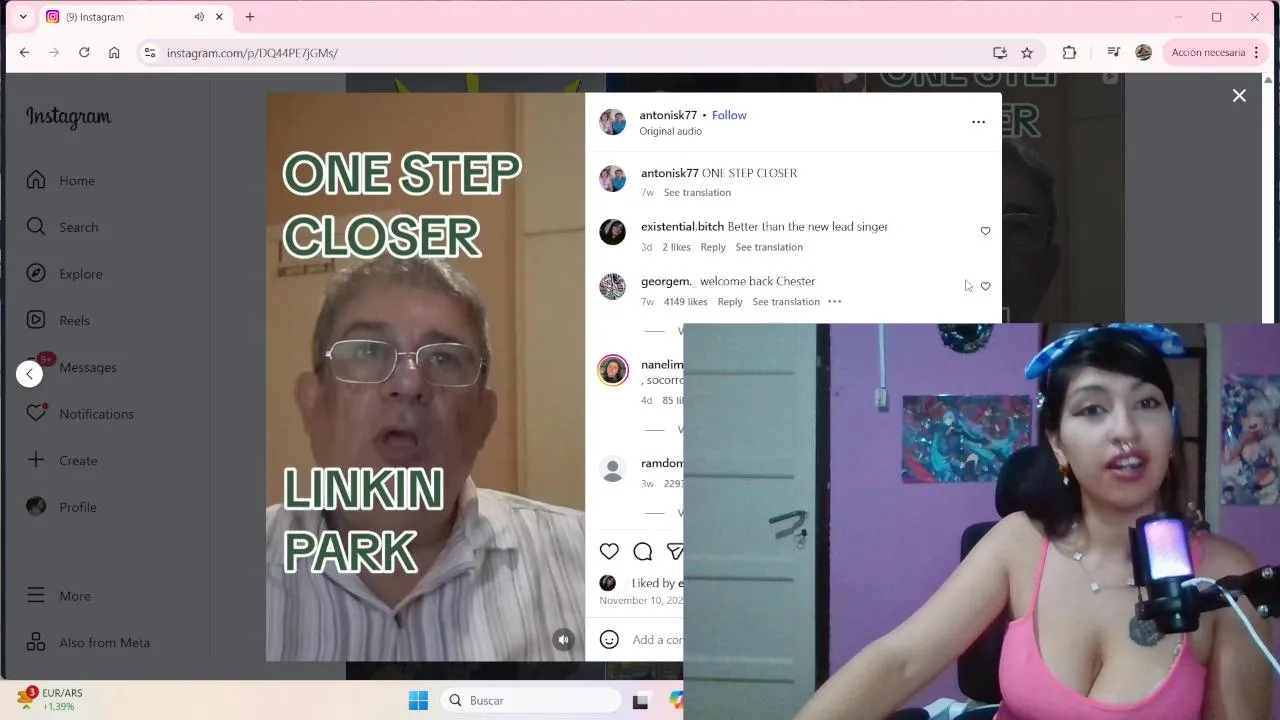Open Notifications in the sidebar

point(80,414)
